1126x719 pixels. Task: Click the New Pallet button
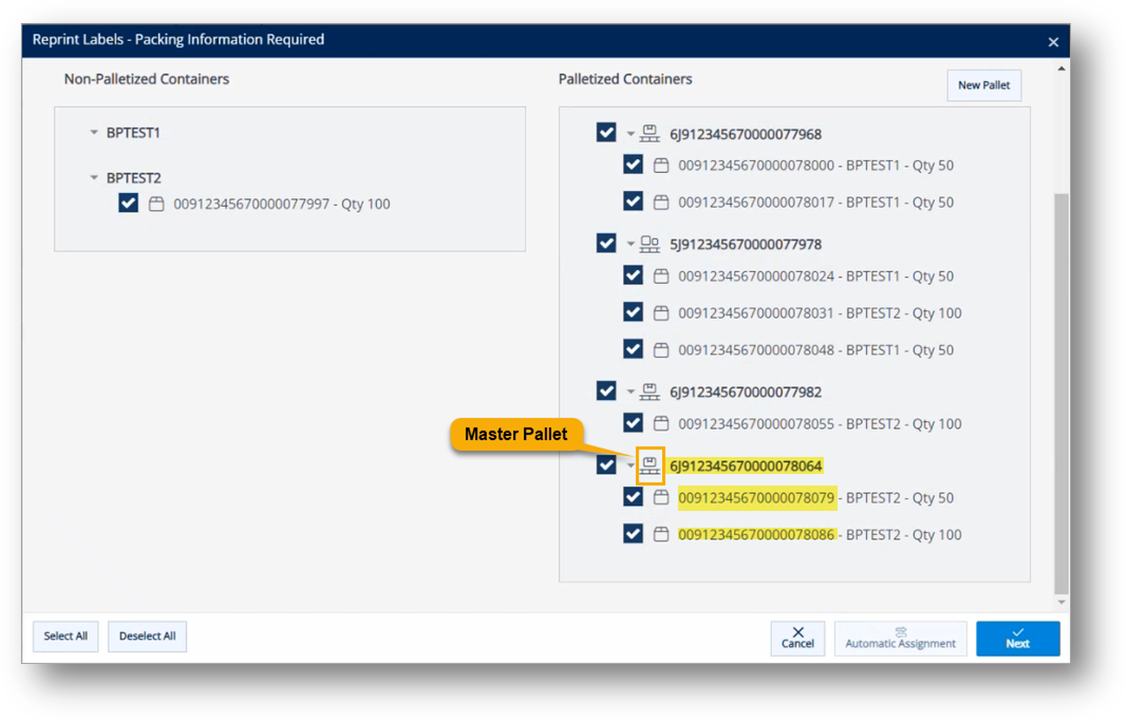[983, 85]
